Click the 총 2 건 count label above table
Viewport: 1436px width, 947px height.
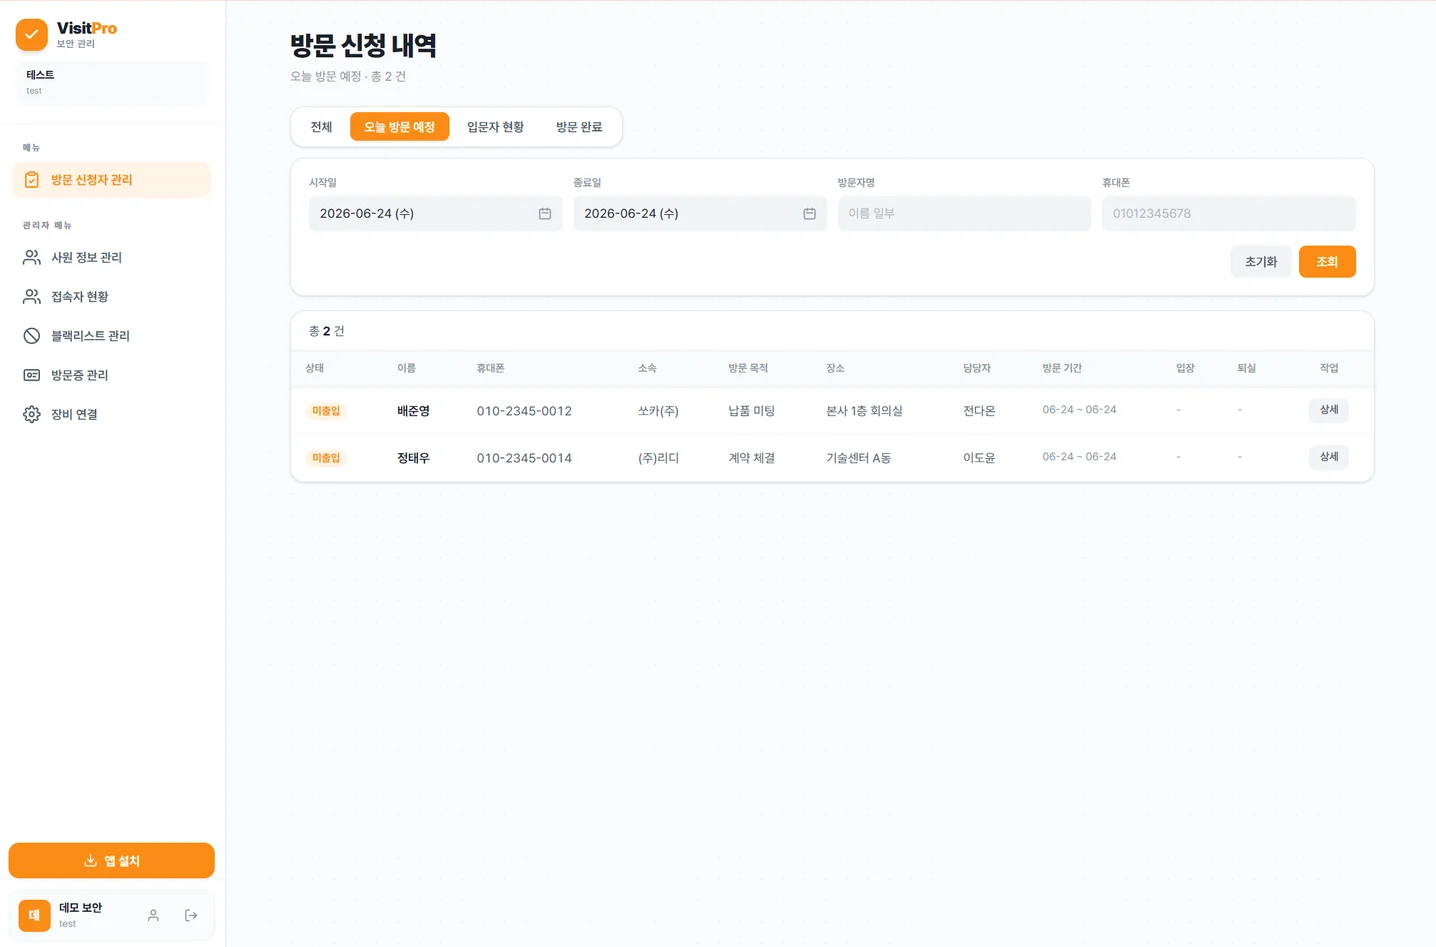(x=326, y=331)
